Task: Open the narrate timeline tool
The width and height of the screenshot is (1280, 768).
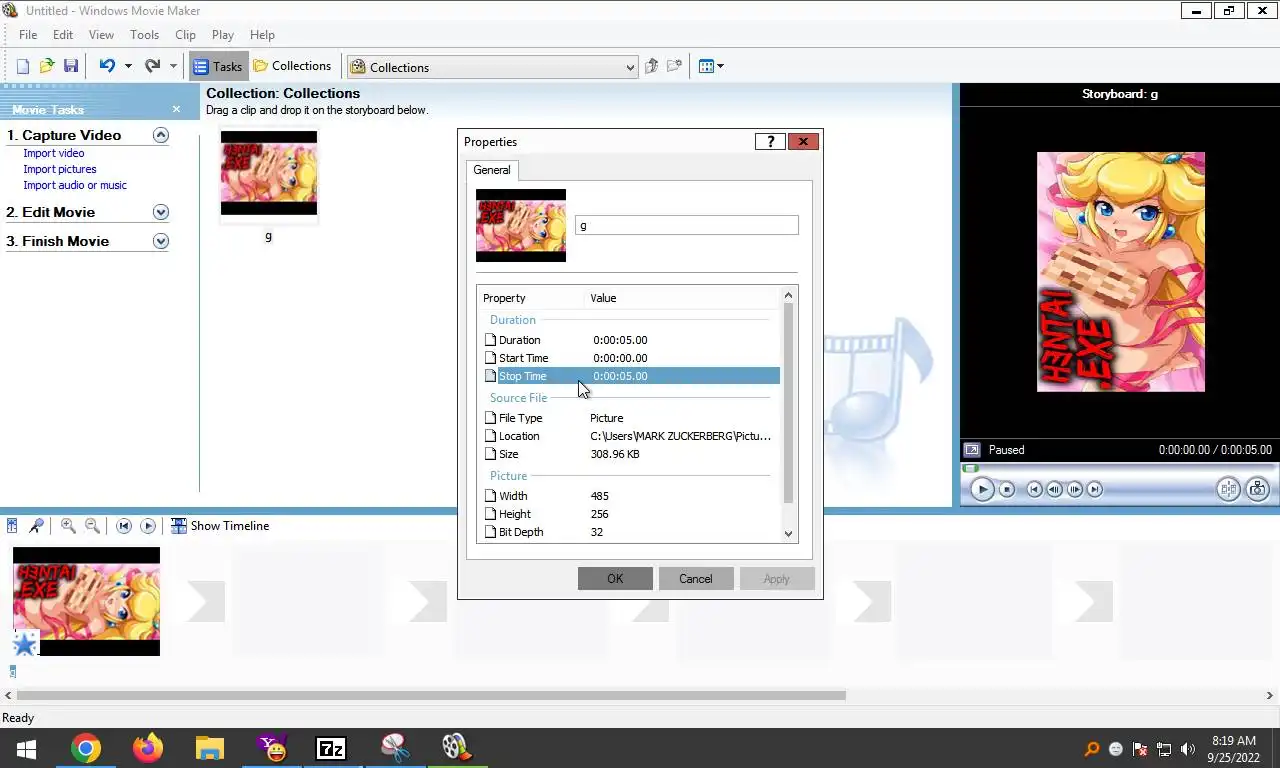Action: (x=36, y=525)
